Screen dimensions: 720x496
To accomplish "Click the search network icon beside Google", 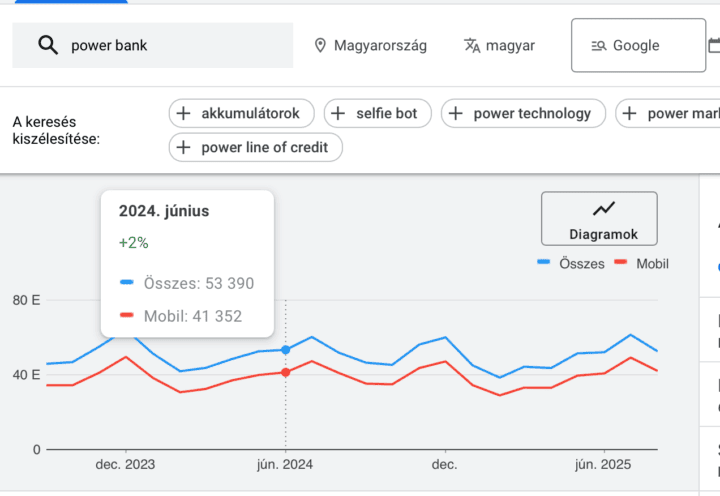I will [599, 45].
